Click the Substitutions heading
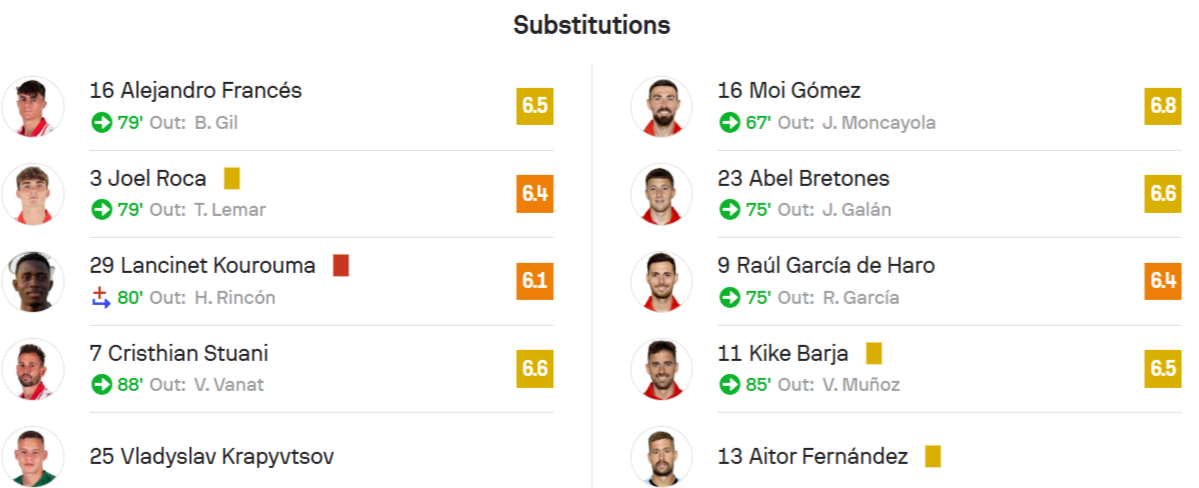This screenshot has width=1199, height=488. point(592,25)
